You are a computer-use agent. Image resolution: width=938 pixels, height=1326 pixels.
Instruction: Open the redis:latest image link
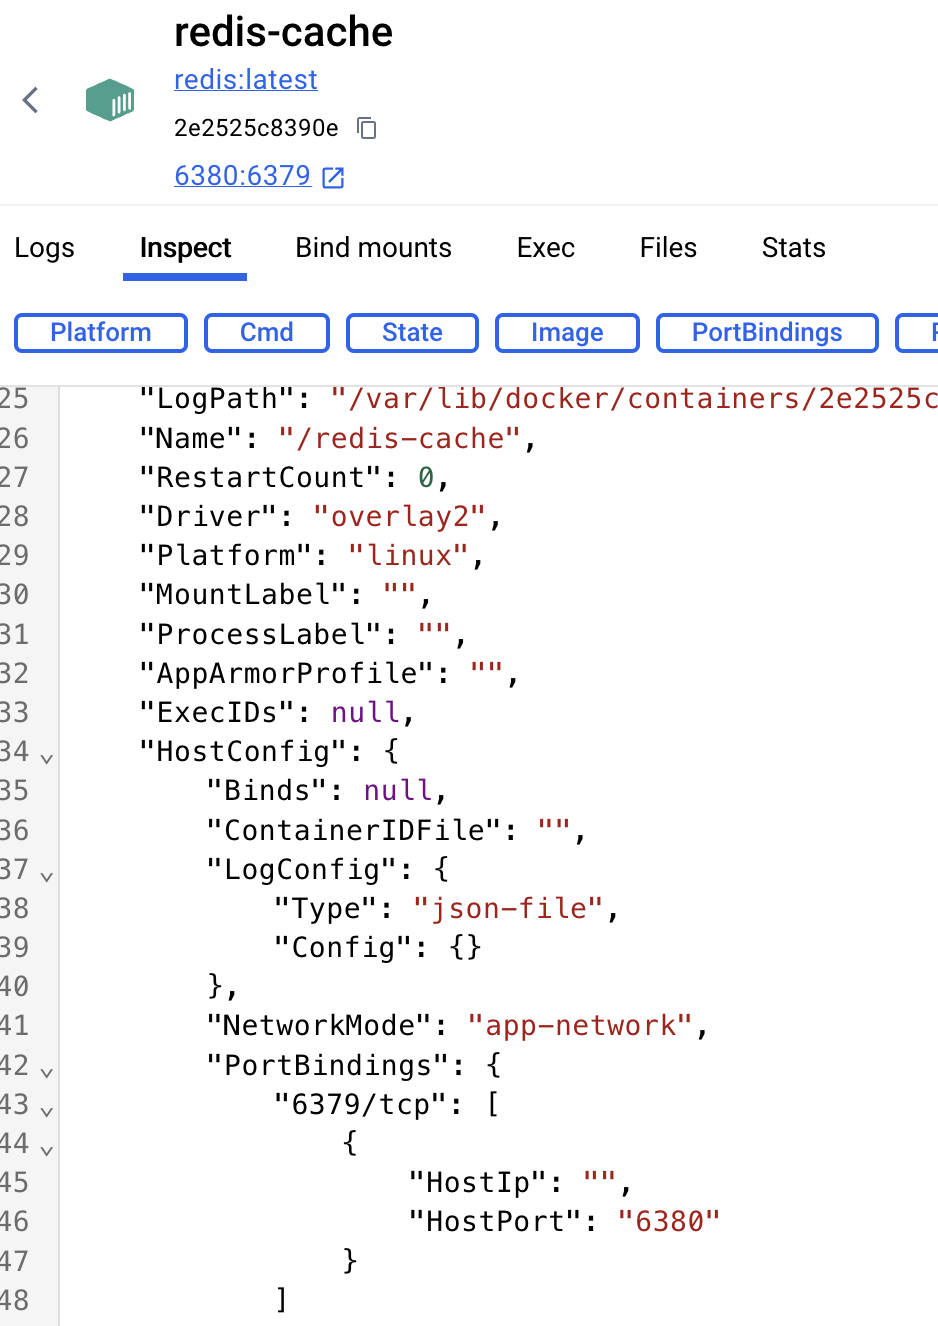click(x=246, y=80)
